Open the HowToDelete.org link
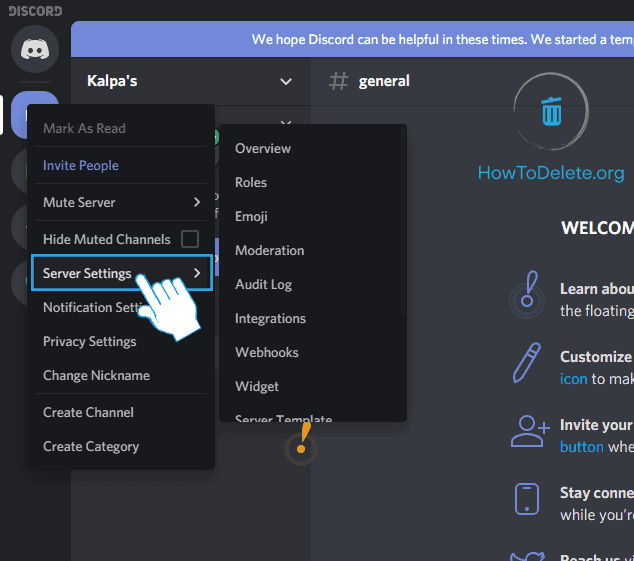Image resolution: width=634 pixels, height=561 pixels. tap(550, 173)
